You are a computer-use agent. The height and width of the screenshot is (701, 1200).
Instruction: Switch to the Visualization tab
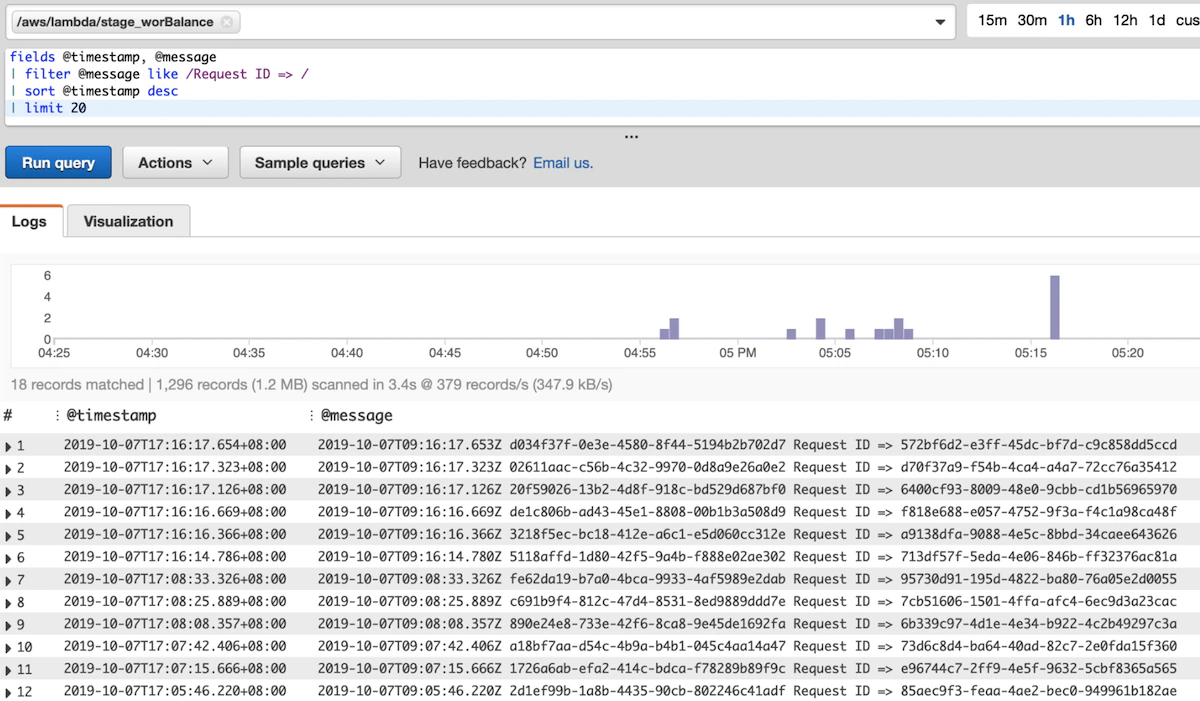tap(127, 220)
